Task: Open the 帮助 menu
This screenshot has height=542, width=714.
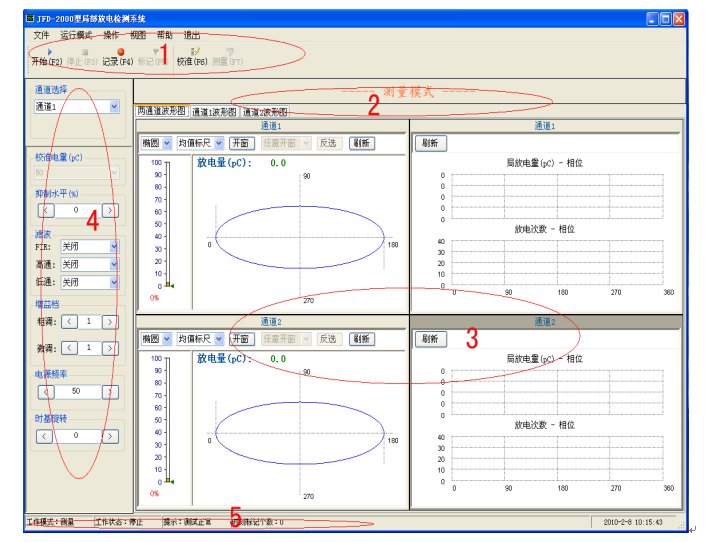Action: [x=165, y=35]
